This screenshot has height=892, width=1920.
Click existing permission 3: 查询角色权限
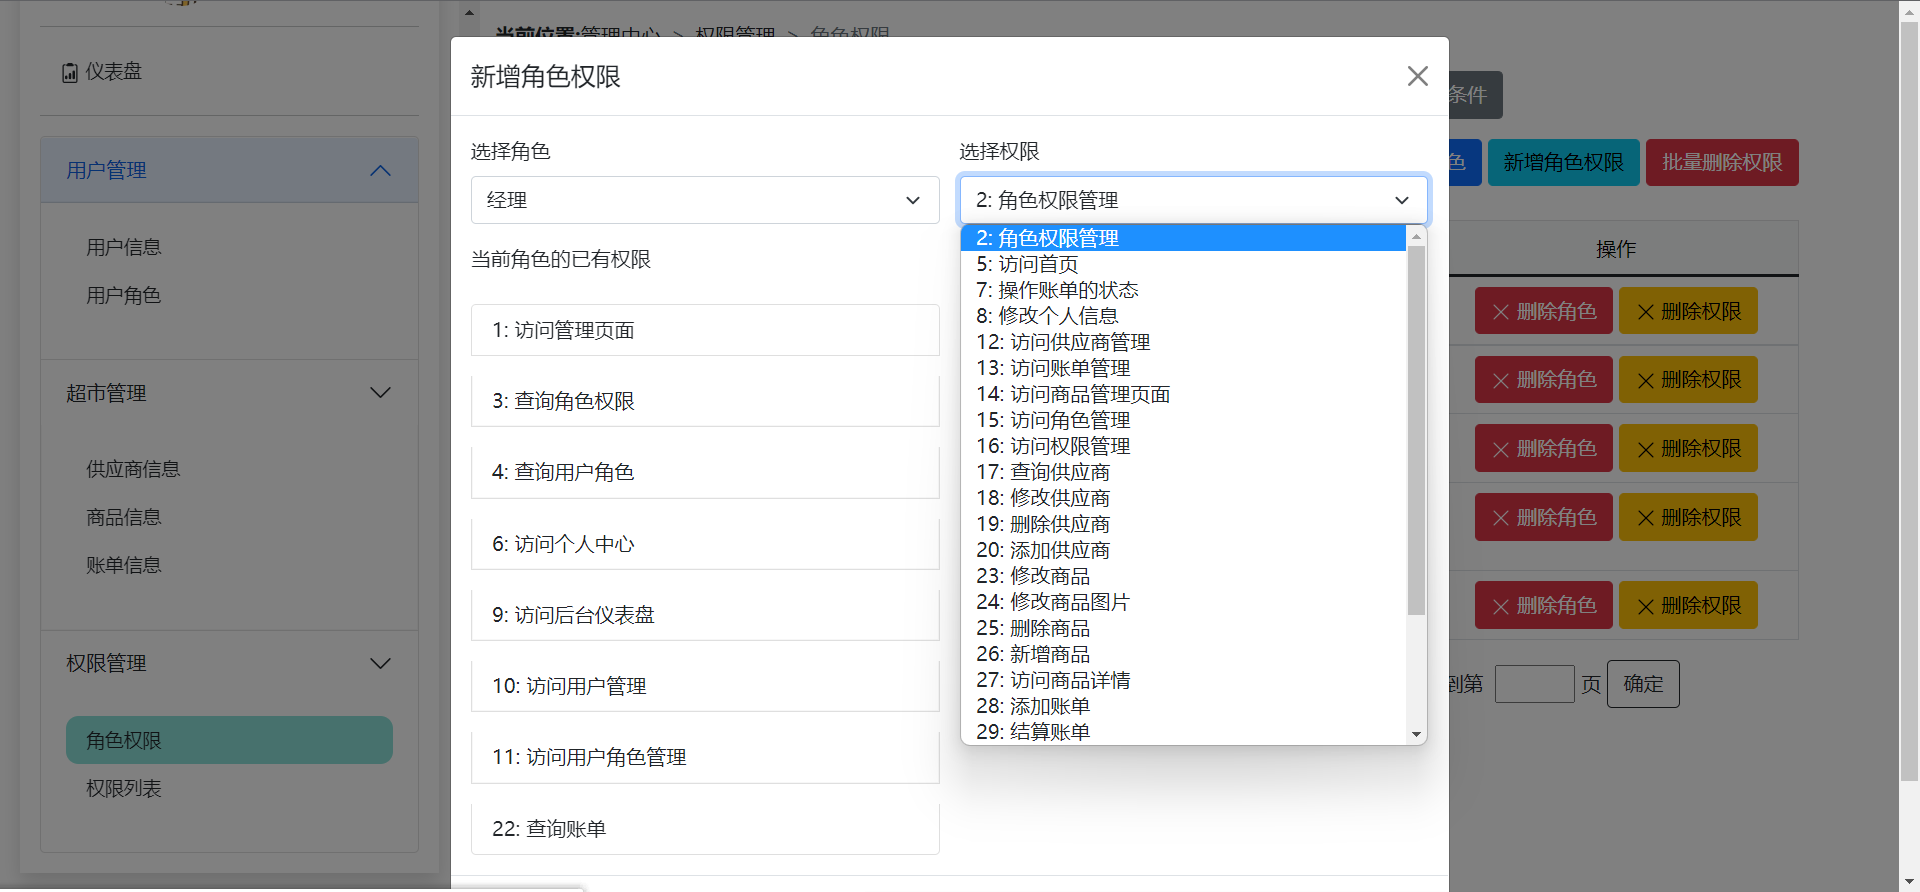tap(705, 401)
